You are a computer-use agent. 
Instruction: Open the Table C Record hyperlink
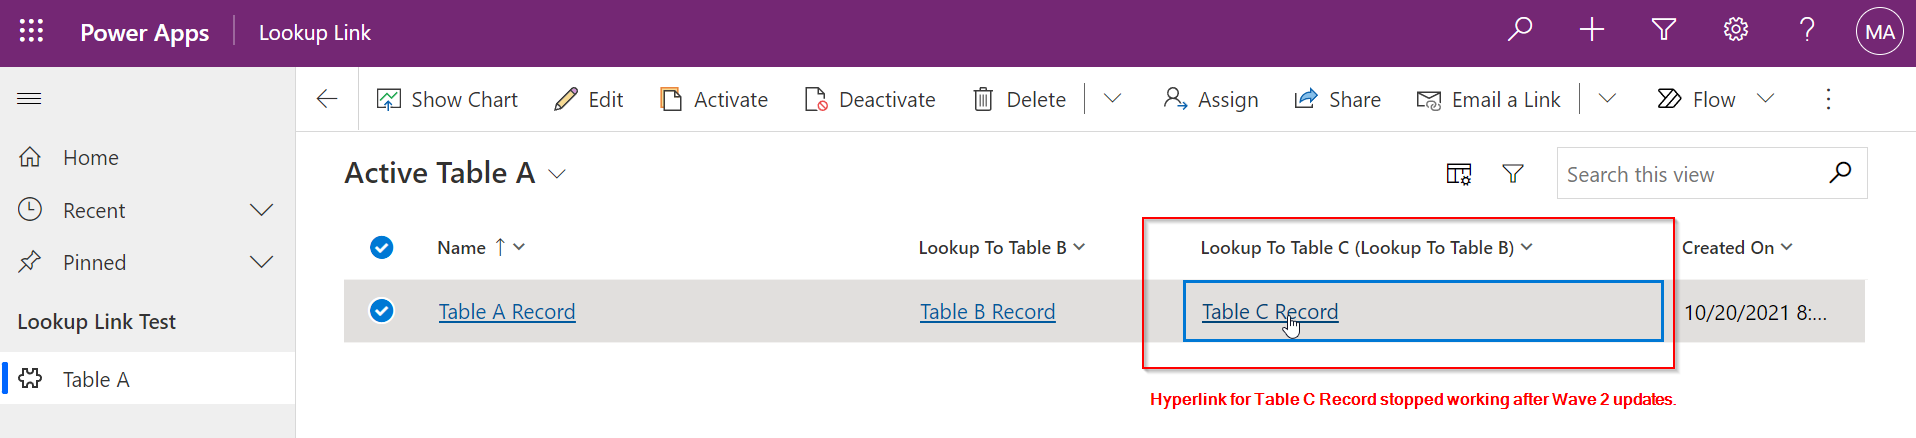pyautogui.click(x=1269, y=312)
